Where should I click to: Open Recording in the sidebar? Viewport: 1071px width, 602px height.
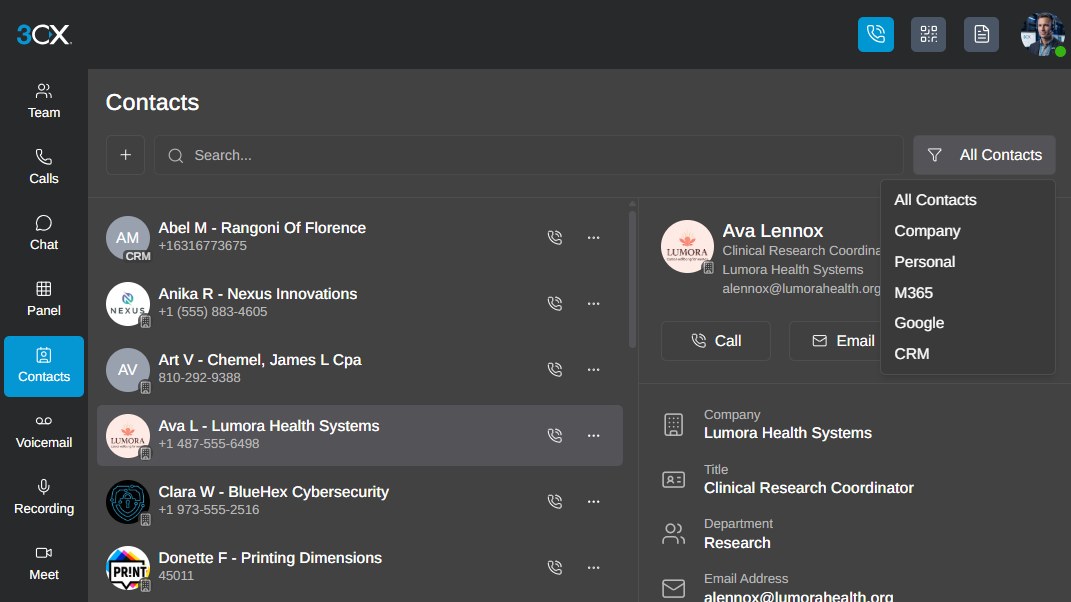[x=44, y=497]
